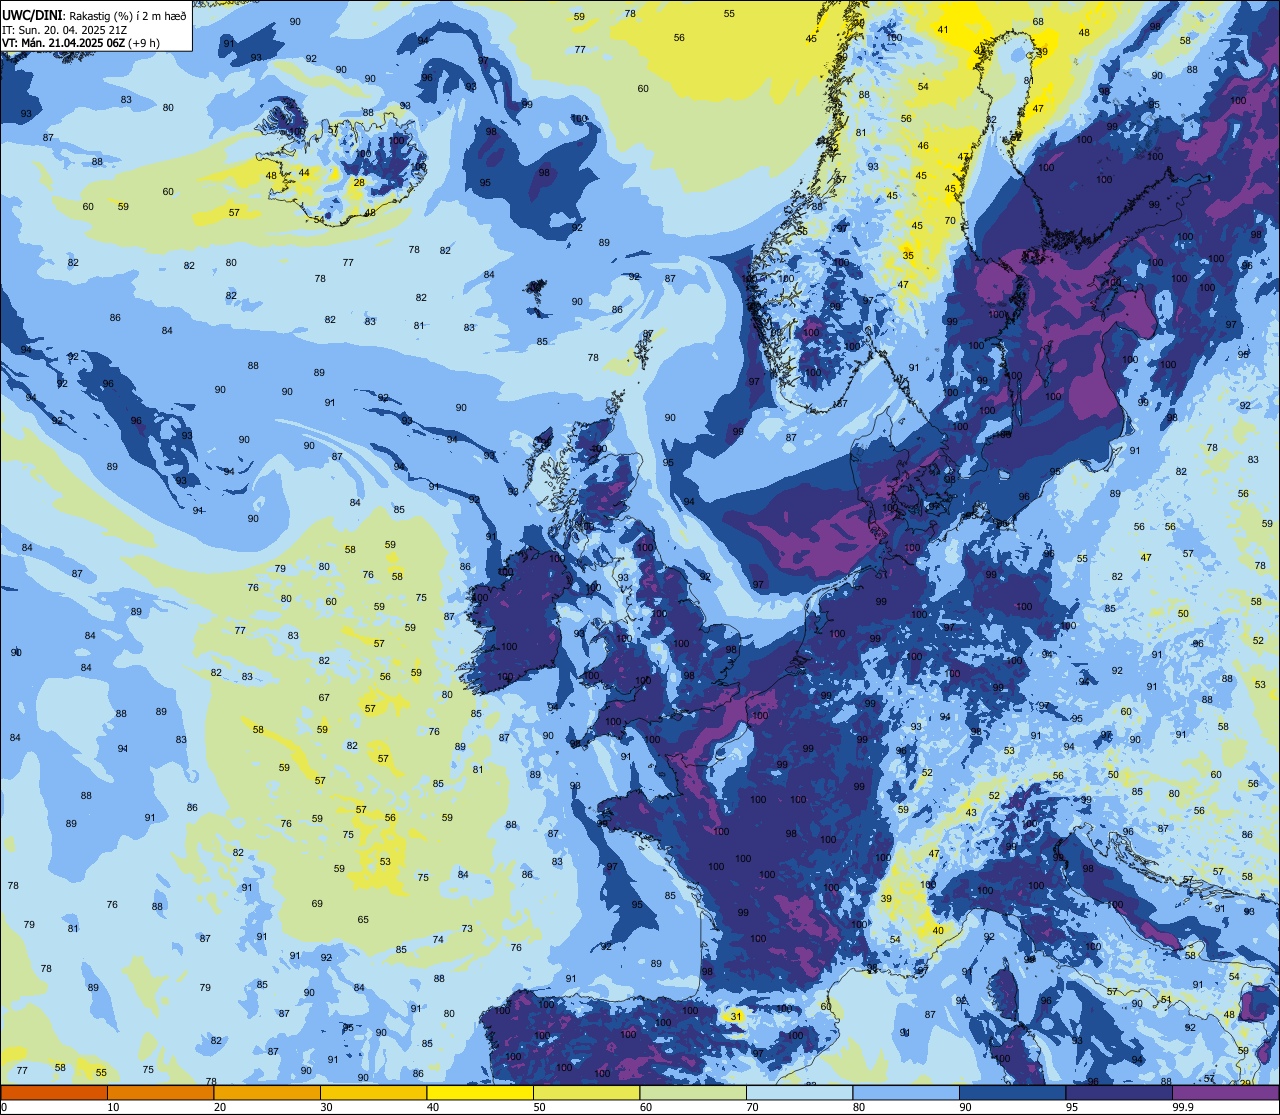Click the 30–40% golden legend swatch

pyautogui.click(x=373, y=1093)
